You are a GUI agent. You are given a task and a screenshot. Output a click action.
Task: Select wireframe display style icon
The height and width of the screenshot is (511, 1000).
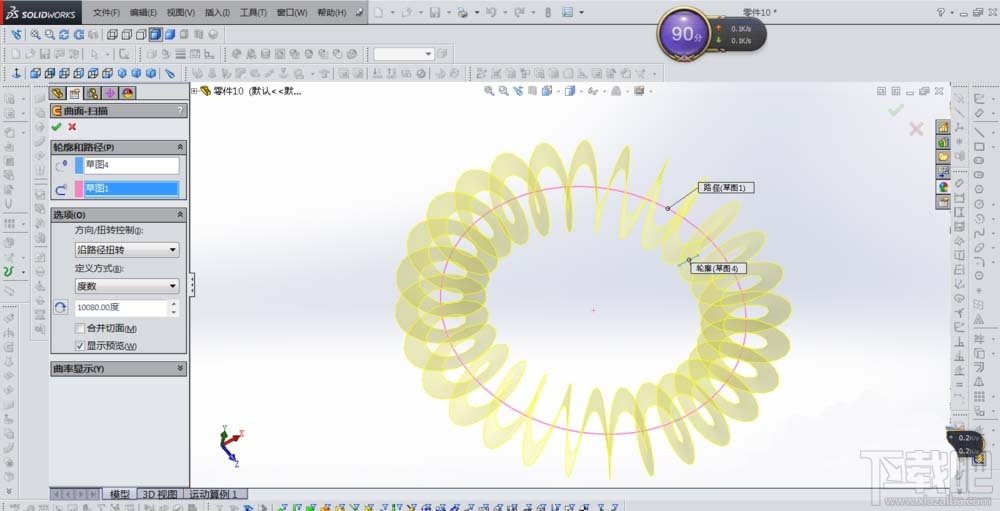(112, 34)
